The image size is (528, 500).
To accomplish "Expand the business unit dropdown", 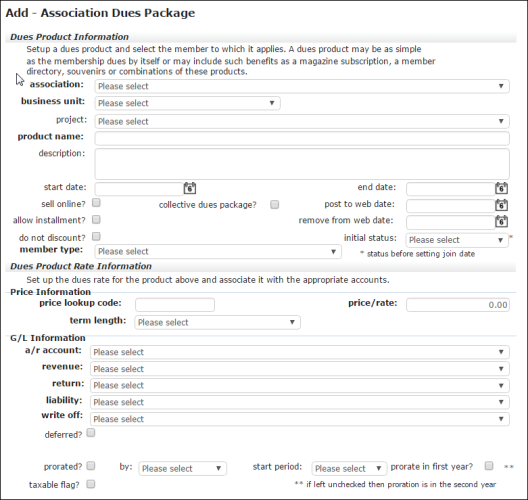I will click(187, 103).
